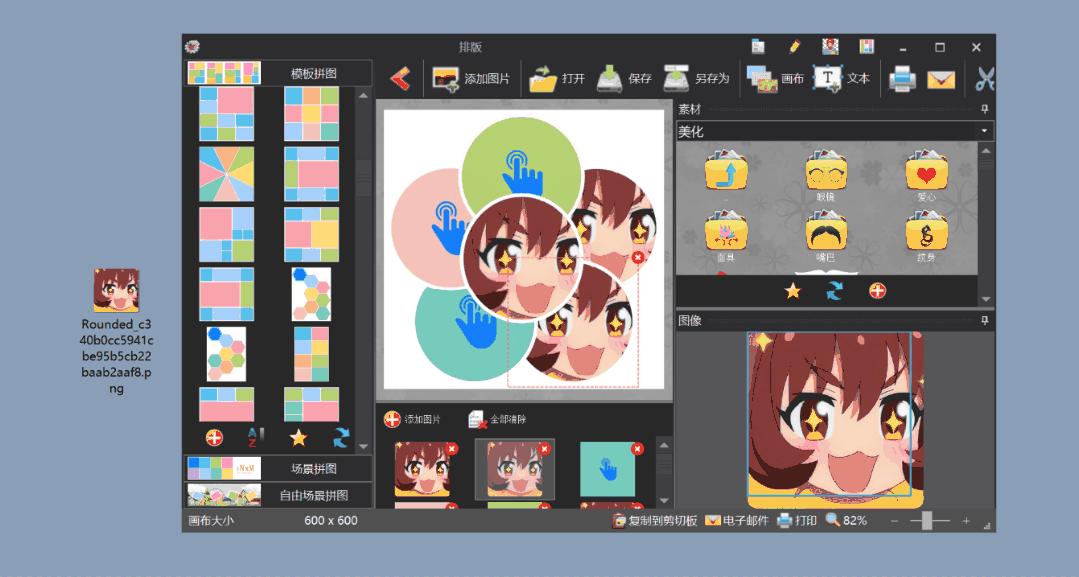This screenshot has height=577, width=1079.
Task: Click the portrait picture icon in title bar
Action: tap(831, 47)
